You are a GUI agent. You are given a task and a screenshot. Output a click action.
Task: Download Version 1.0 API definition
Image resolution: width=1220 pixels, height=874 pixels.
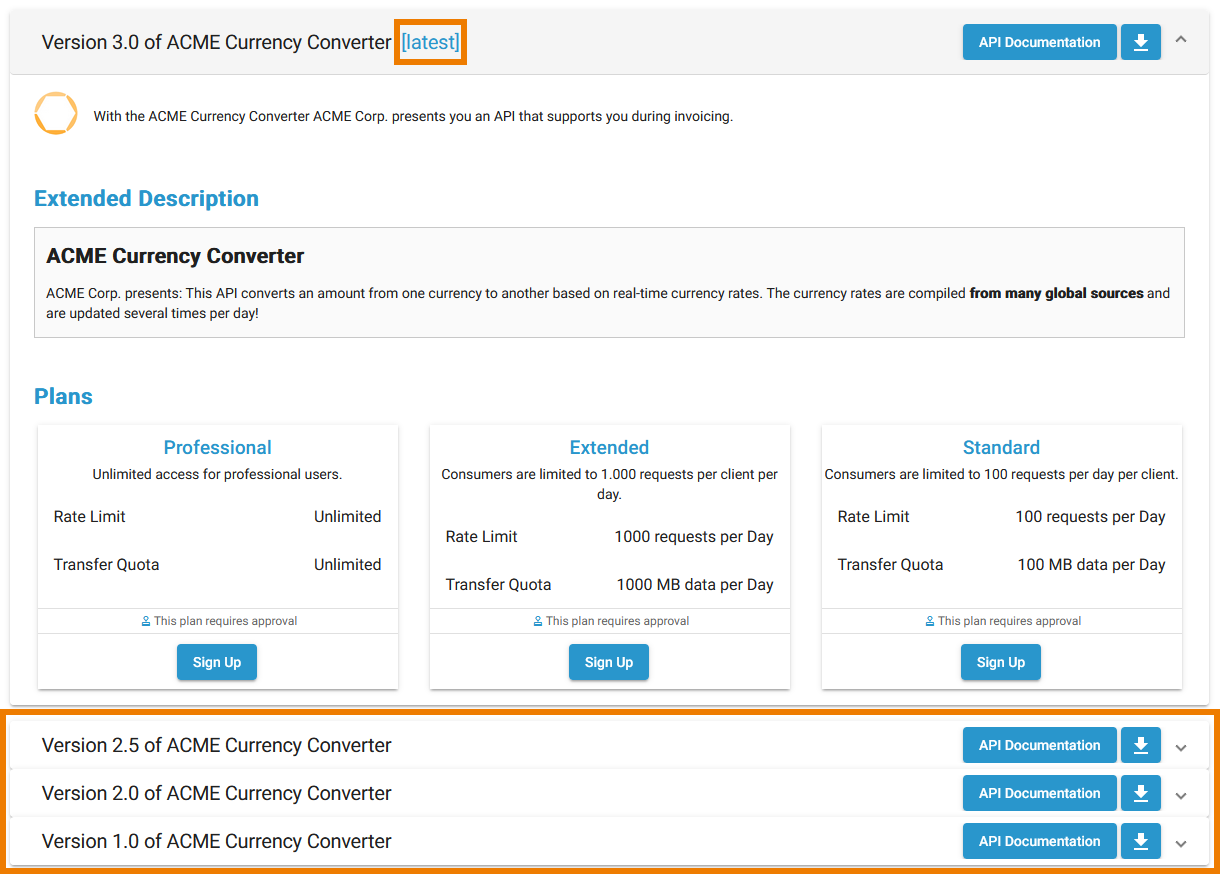tap(1140, 841)
